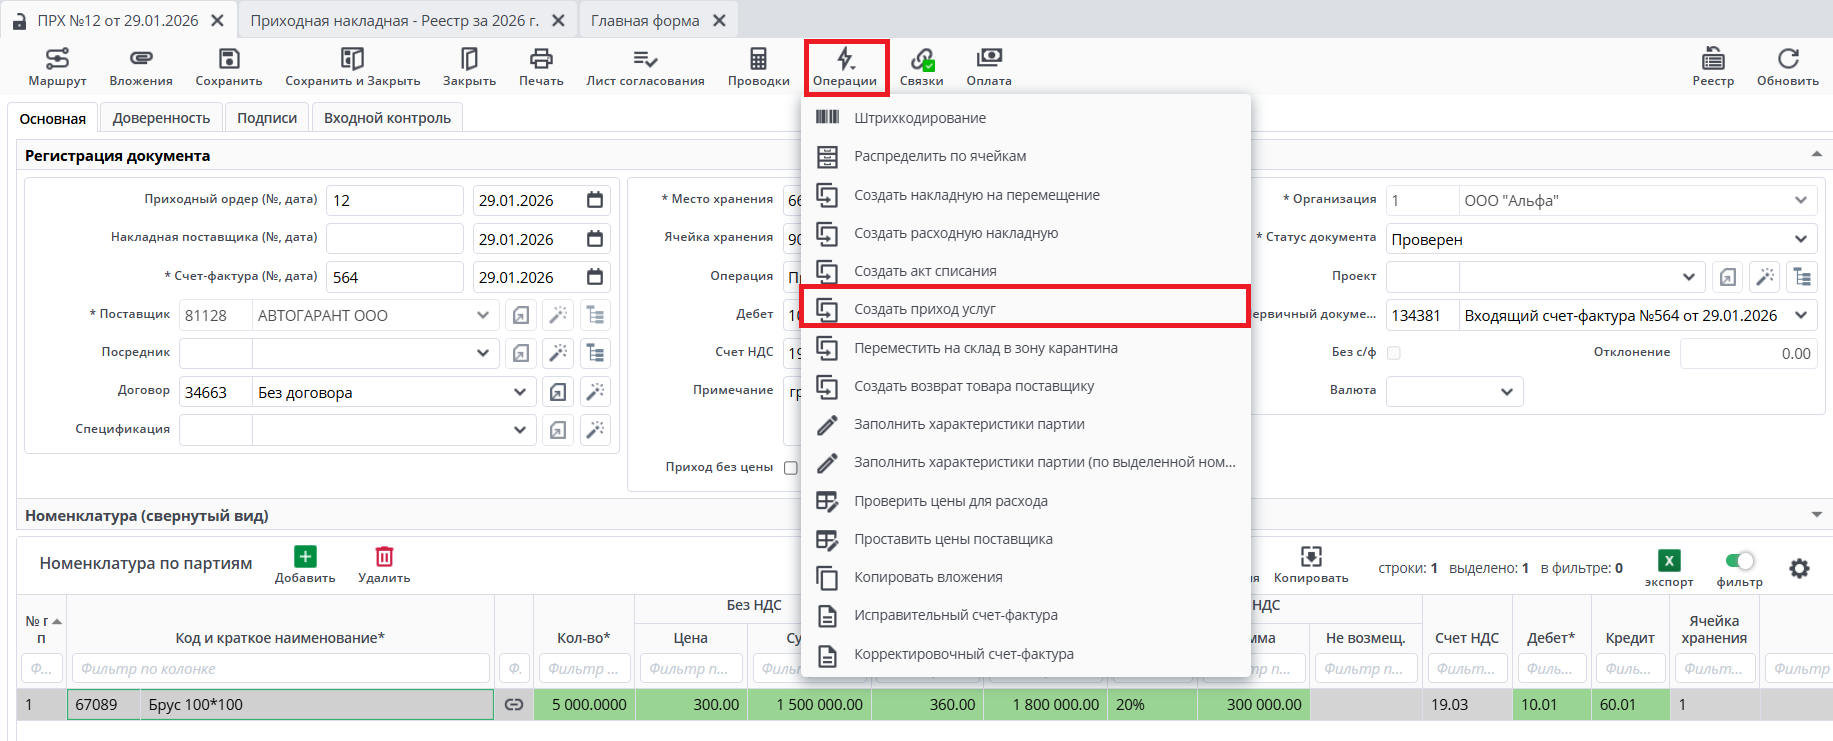
Task: Copy rows with the Копировать button
Action: (1311, 565)
